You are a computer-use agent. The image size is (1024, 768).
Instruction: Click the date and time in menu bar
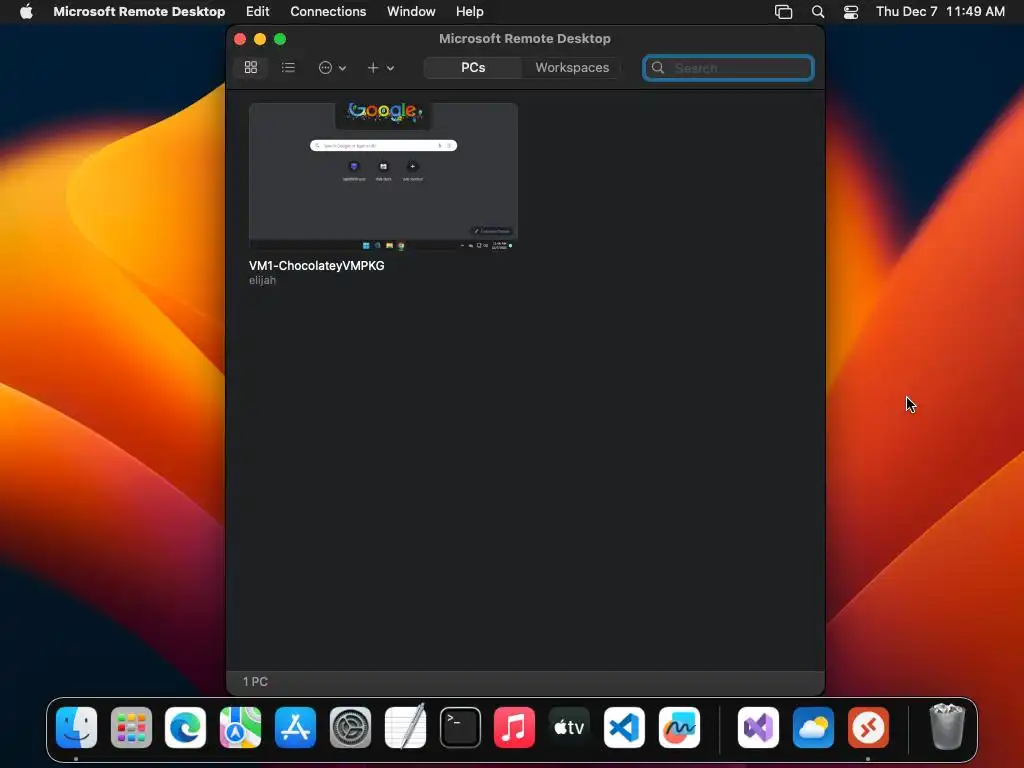click(x=940, y=11)
